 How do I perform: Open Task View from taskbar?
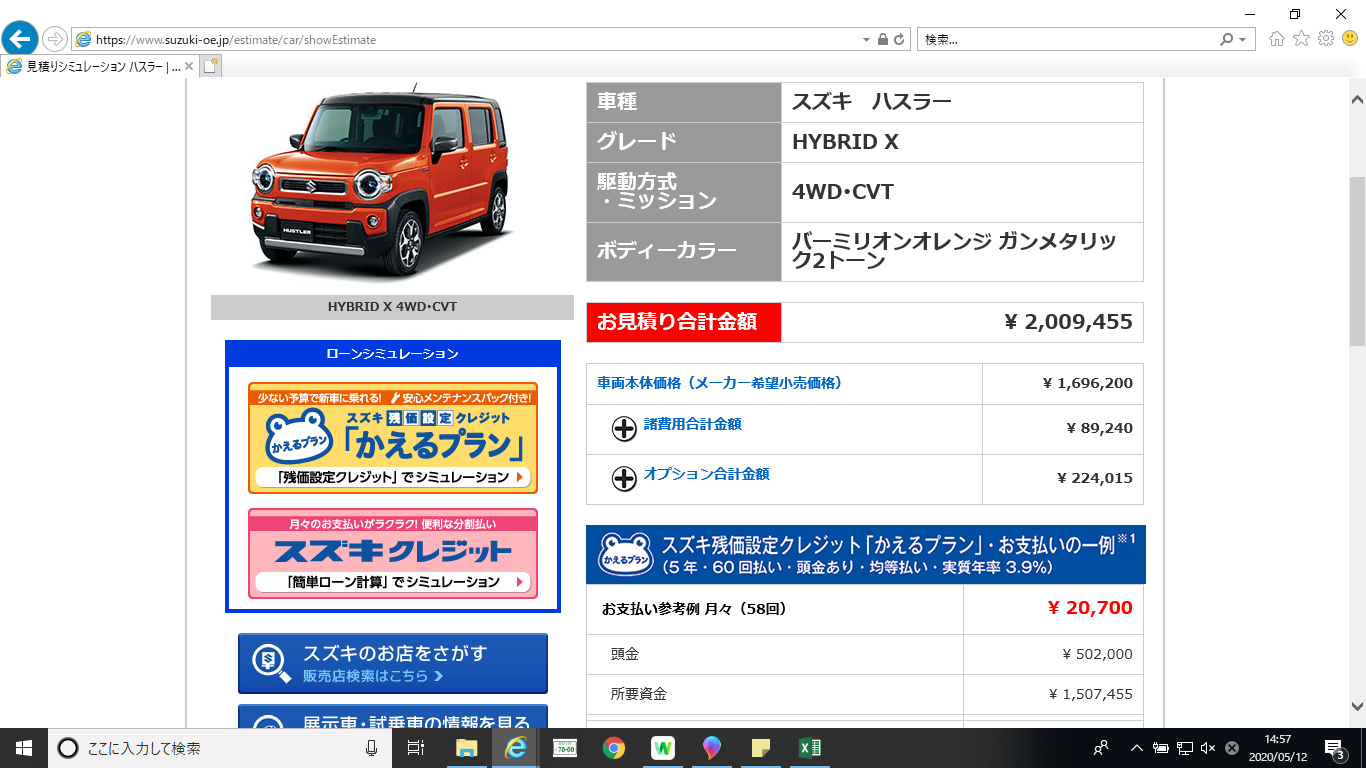pos(417,747)
